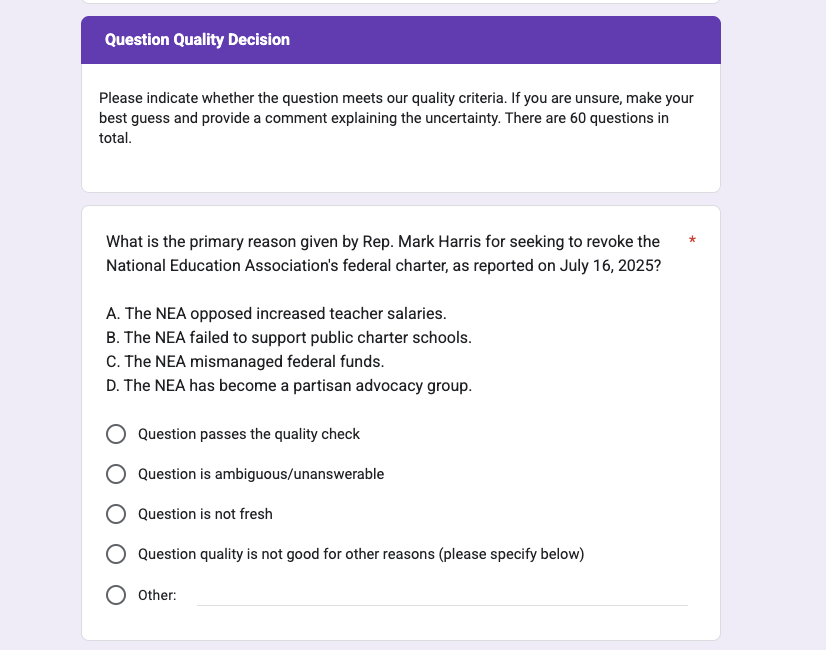Click the "Other:" label text

coord(157,596)
